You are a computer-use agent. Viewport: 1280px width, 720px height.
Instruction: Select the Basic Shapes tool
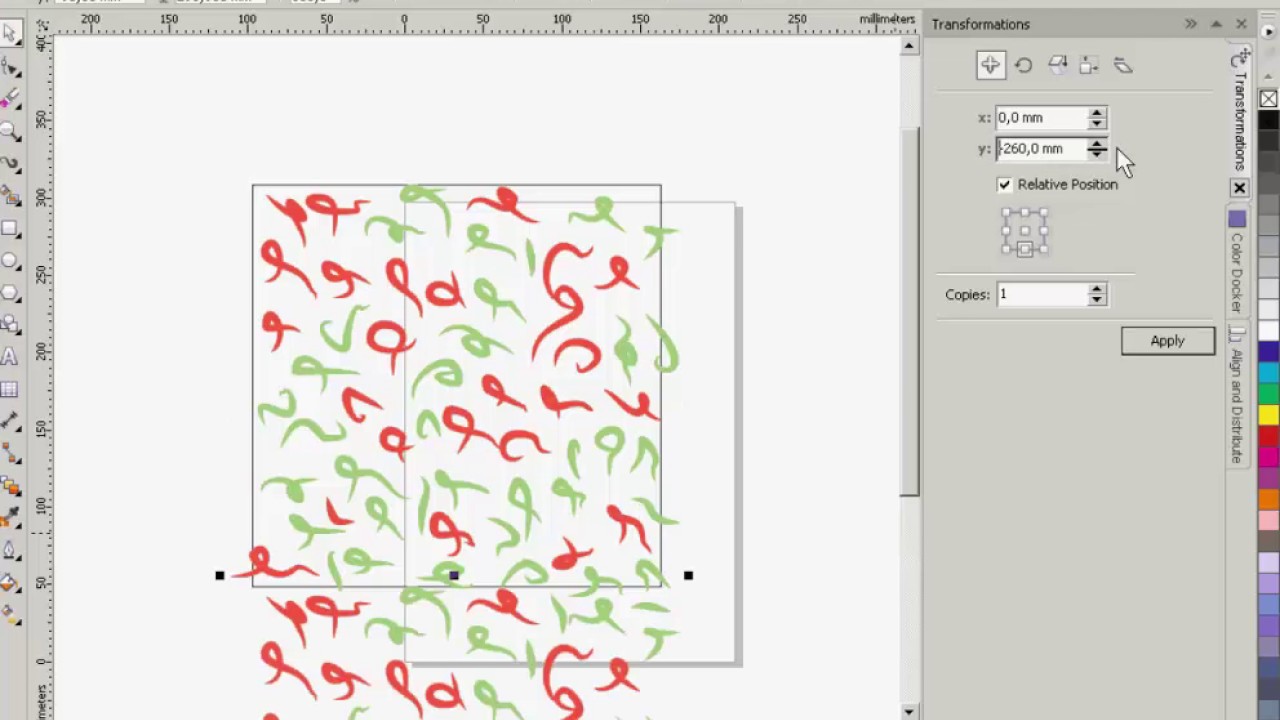[x=10, y=324]
